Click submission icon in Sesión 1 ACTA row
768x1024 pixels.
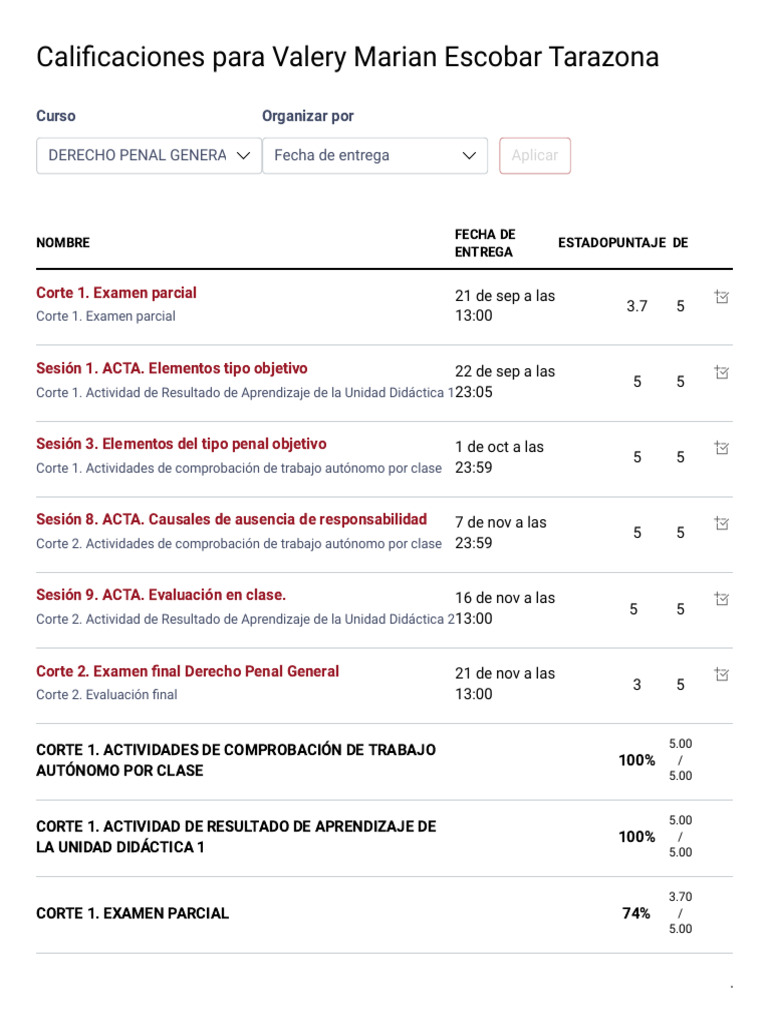(x=722, y=372)
